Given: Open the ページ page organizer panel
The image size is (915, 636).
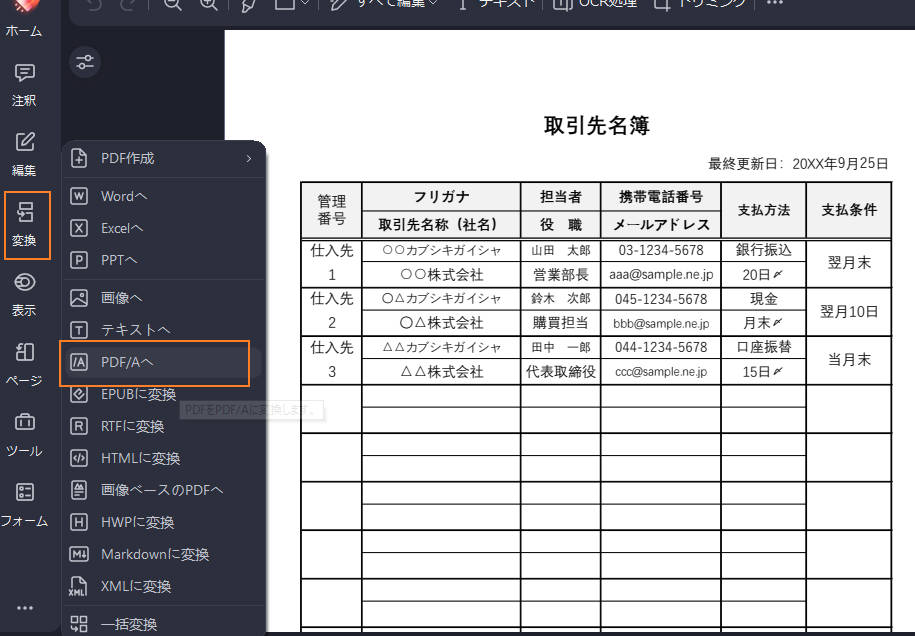Looking at the screenshot, I should tap(25, 360).
